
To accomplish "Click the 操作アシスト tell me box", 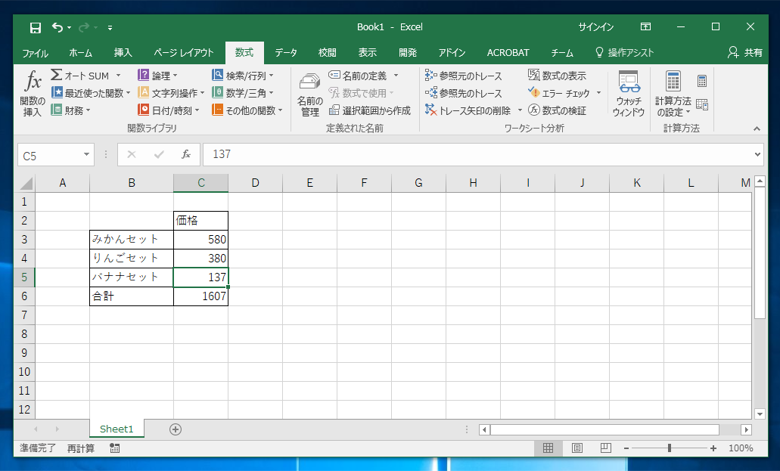I will click(625, 53).
